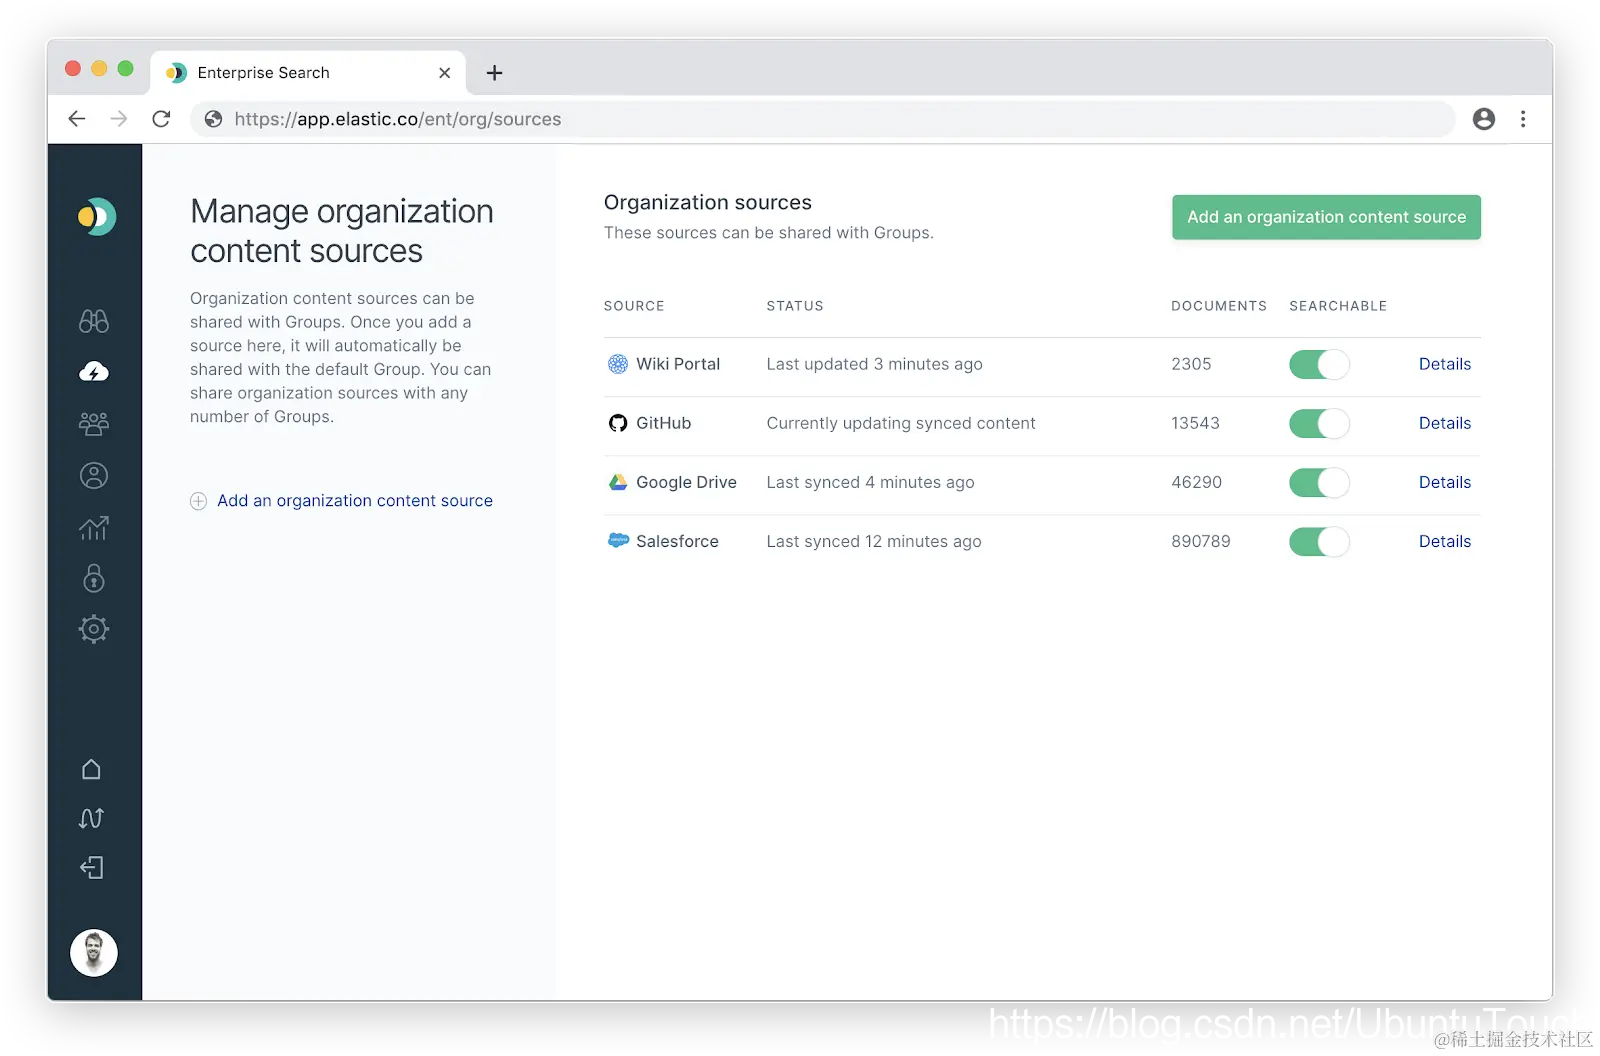
Task: Click the DOCUMENTS column header
Action: [x=1219, y=306]
